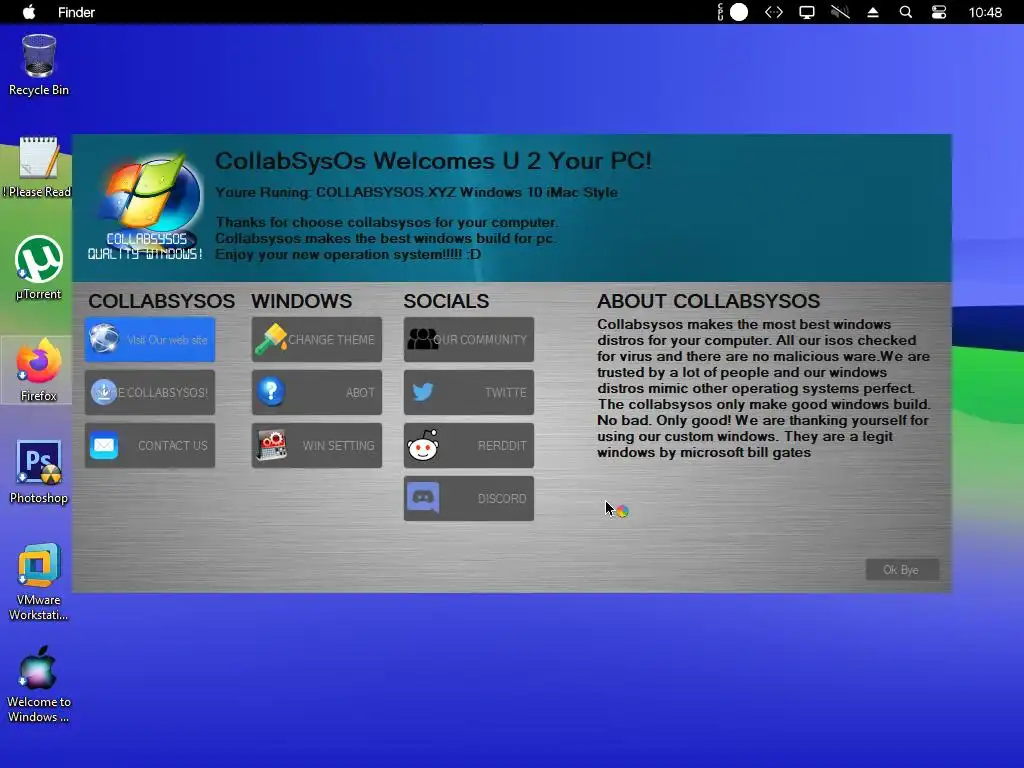Open the Finder menu

(x=76, y=12)
